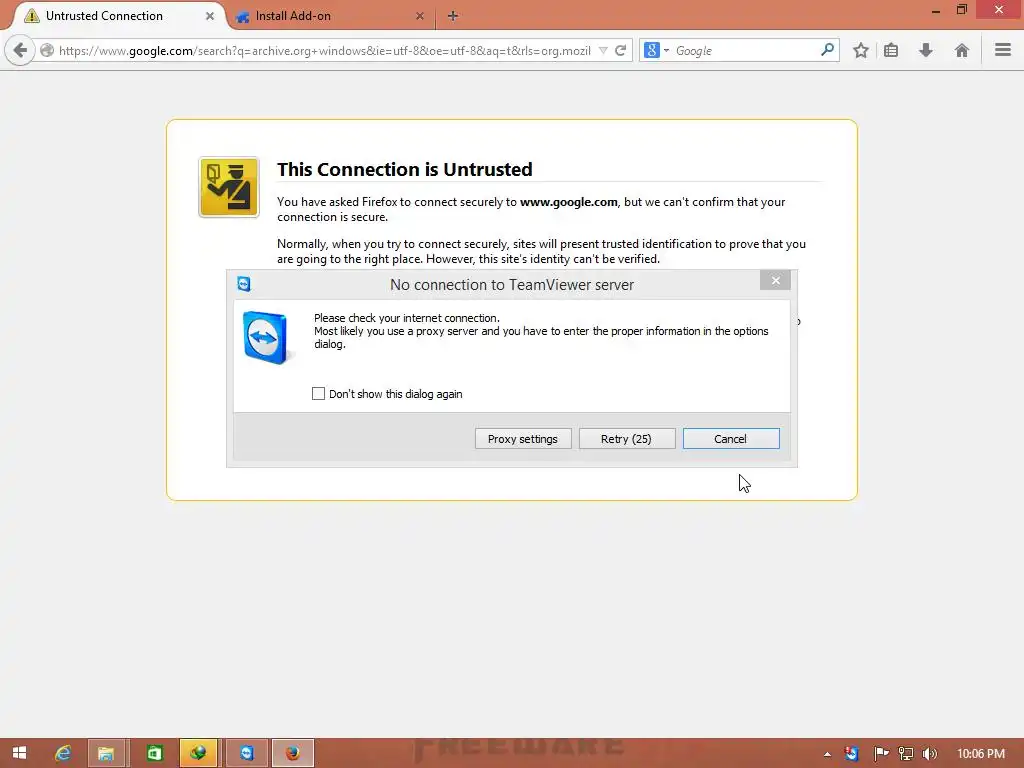The height and width of the screenshot is (768, 1024).
Task: Open the Firefox hamburger menu
Action: tap(1002, 50)
